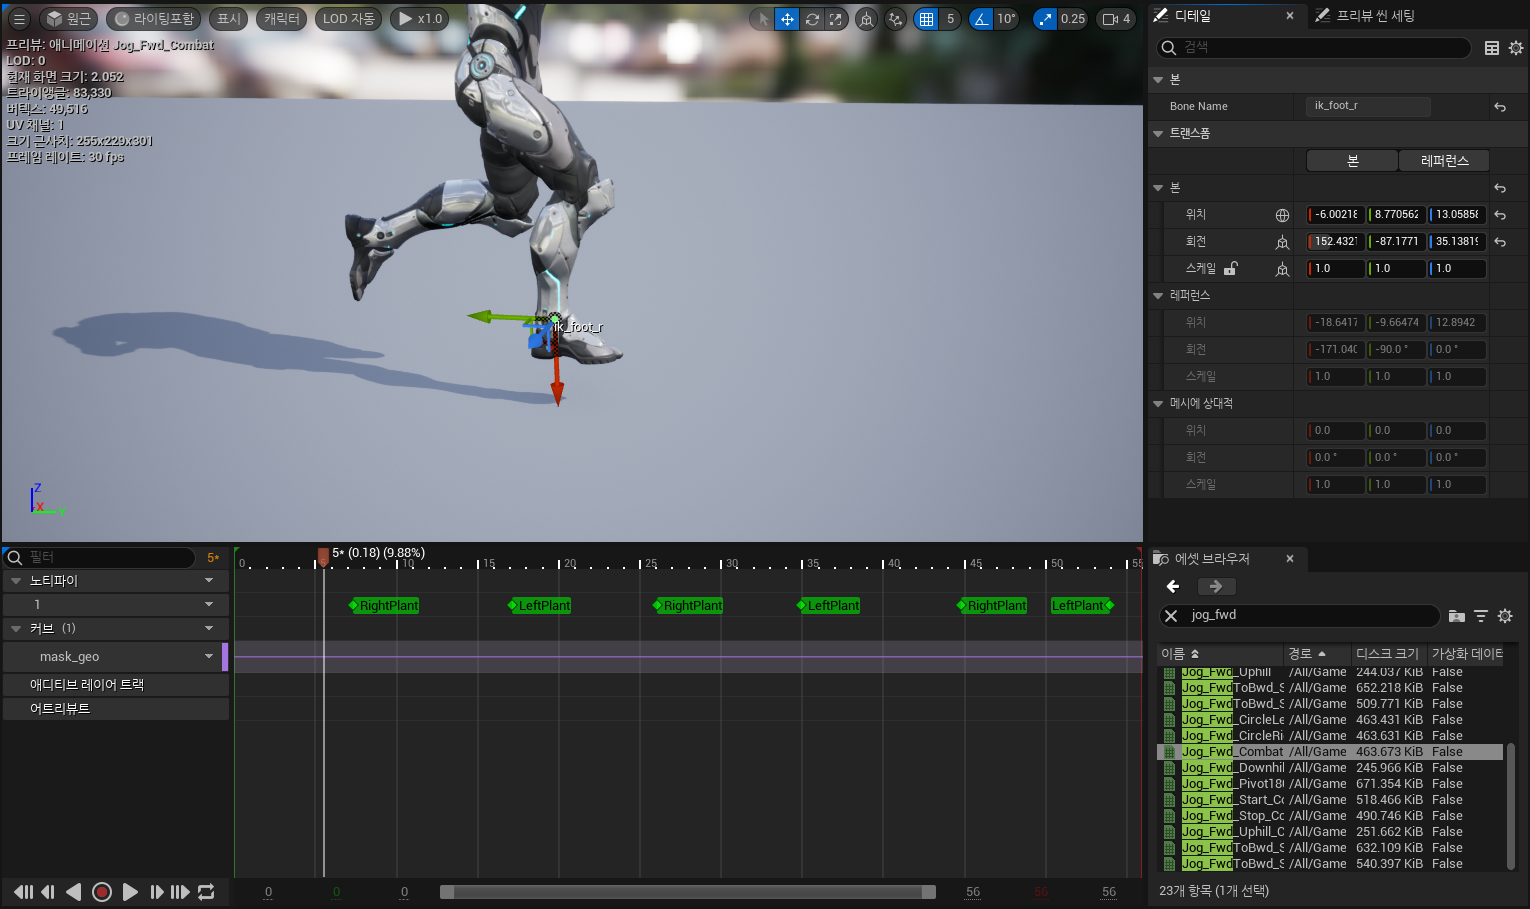
Task: Click the timeline horizontal range scrollbar
Action: (688, 892)
